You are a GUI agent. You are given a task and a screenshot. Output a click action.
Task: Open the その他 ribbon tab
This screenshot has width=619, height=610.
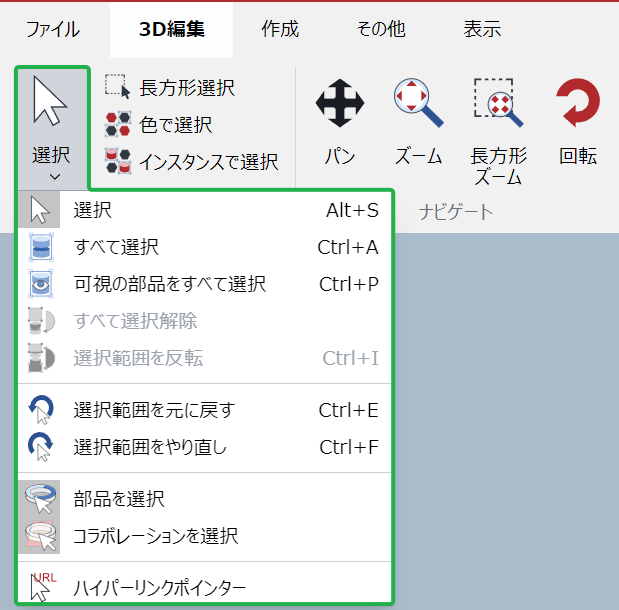381,30
